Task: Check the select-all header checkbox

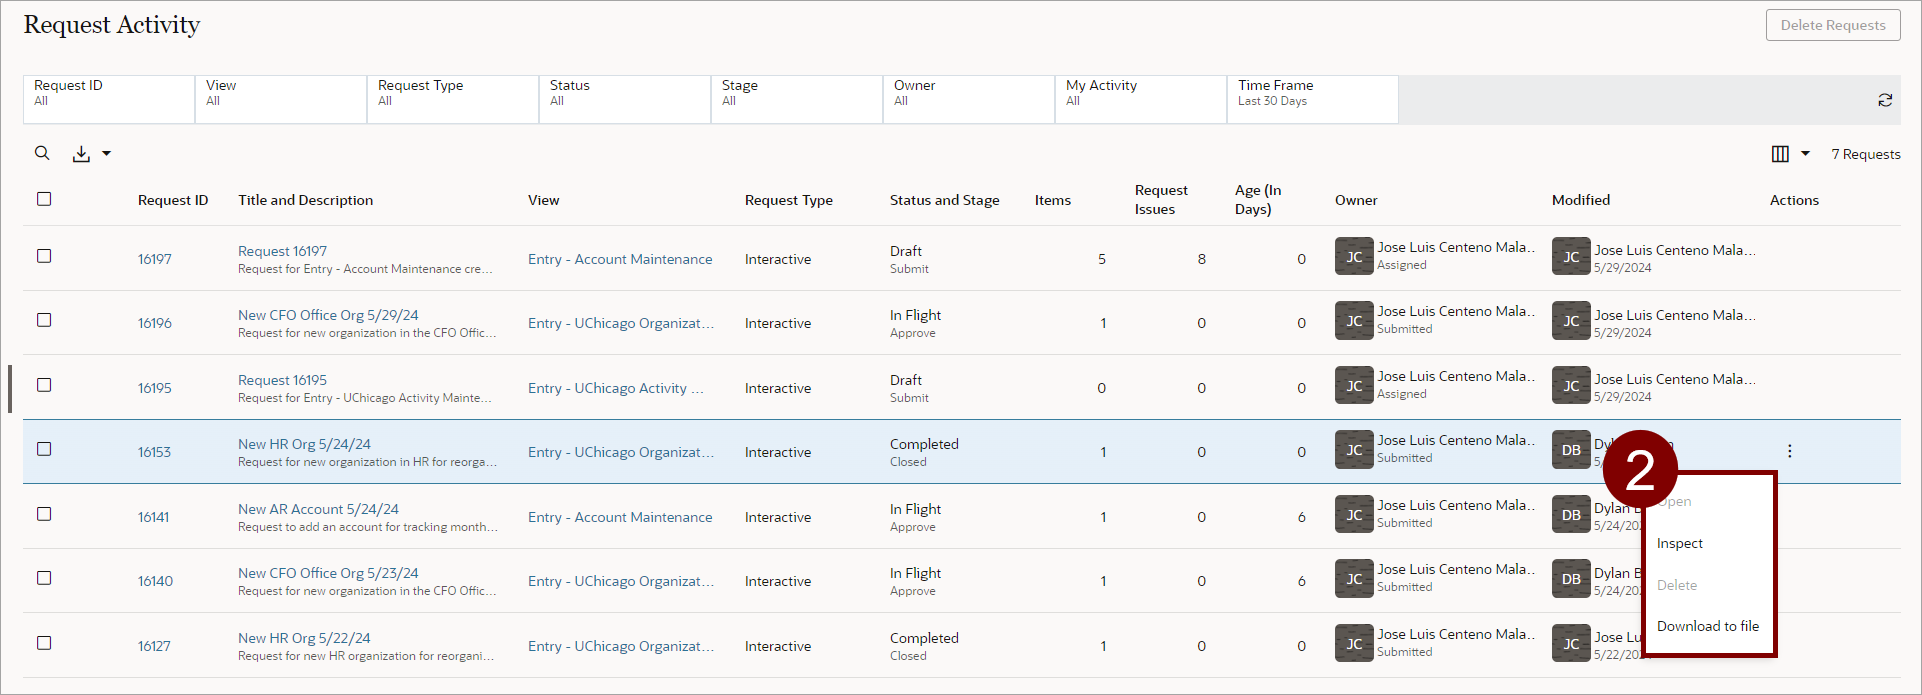Action: pos(44,199)
